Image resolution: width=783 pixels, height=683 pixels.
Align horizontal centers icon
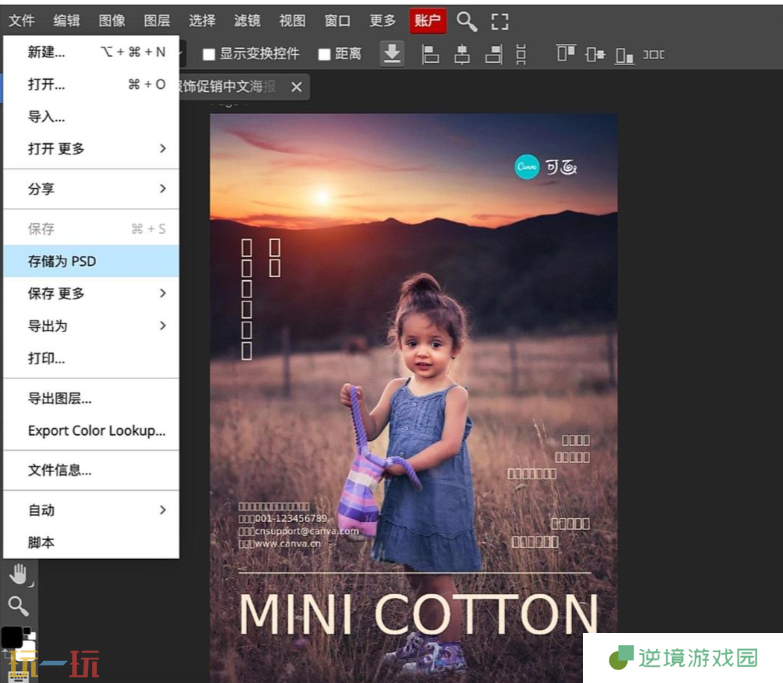462,54
